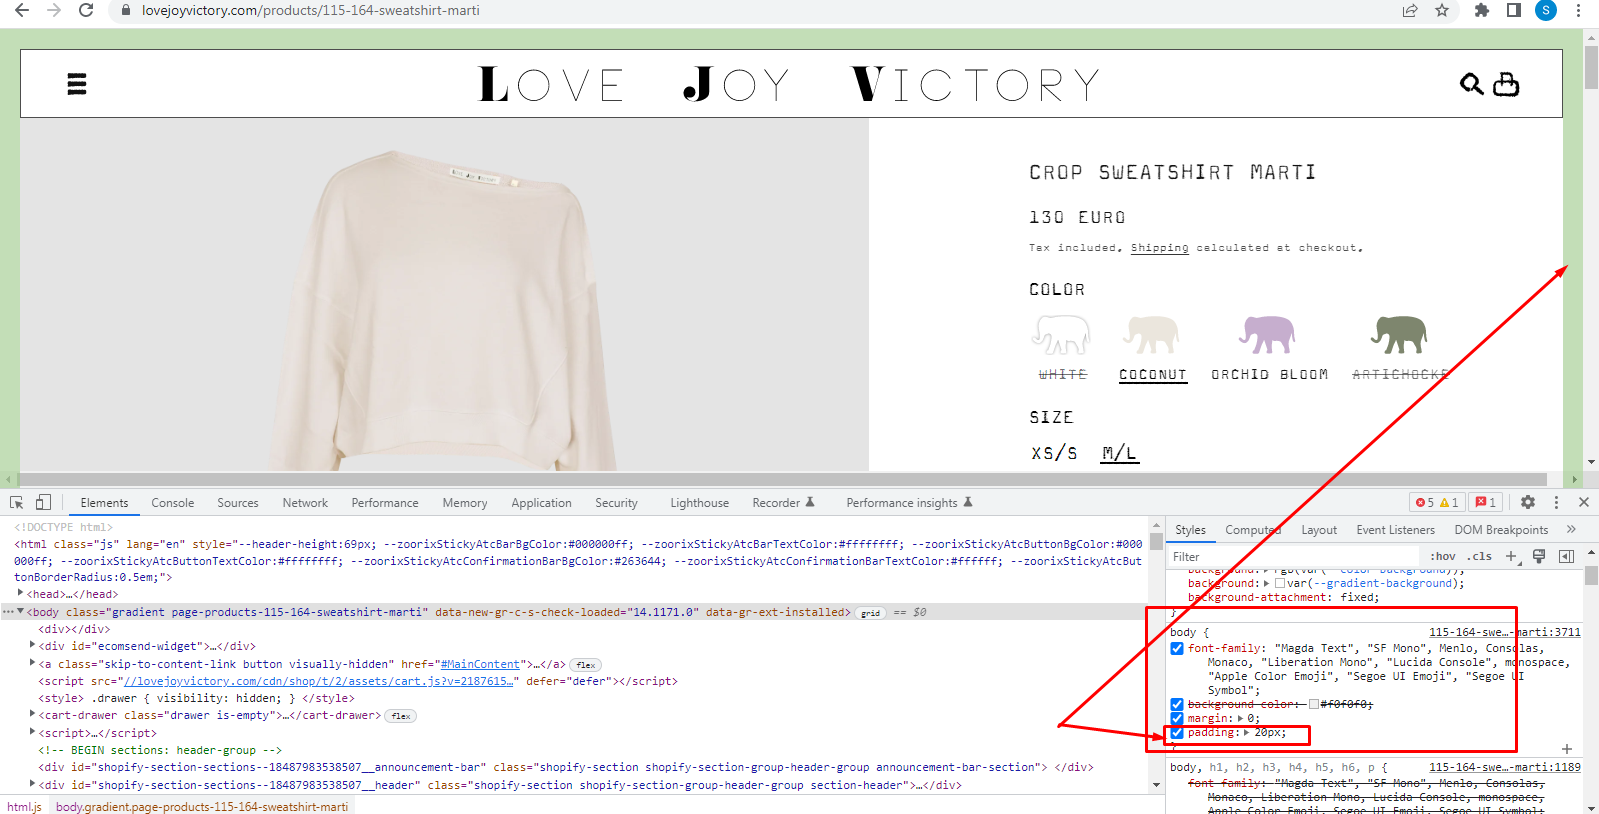Show the errors and warnings counter

coord(1437,502)
